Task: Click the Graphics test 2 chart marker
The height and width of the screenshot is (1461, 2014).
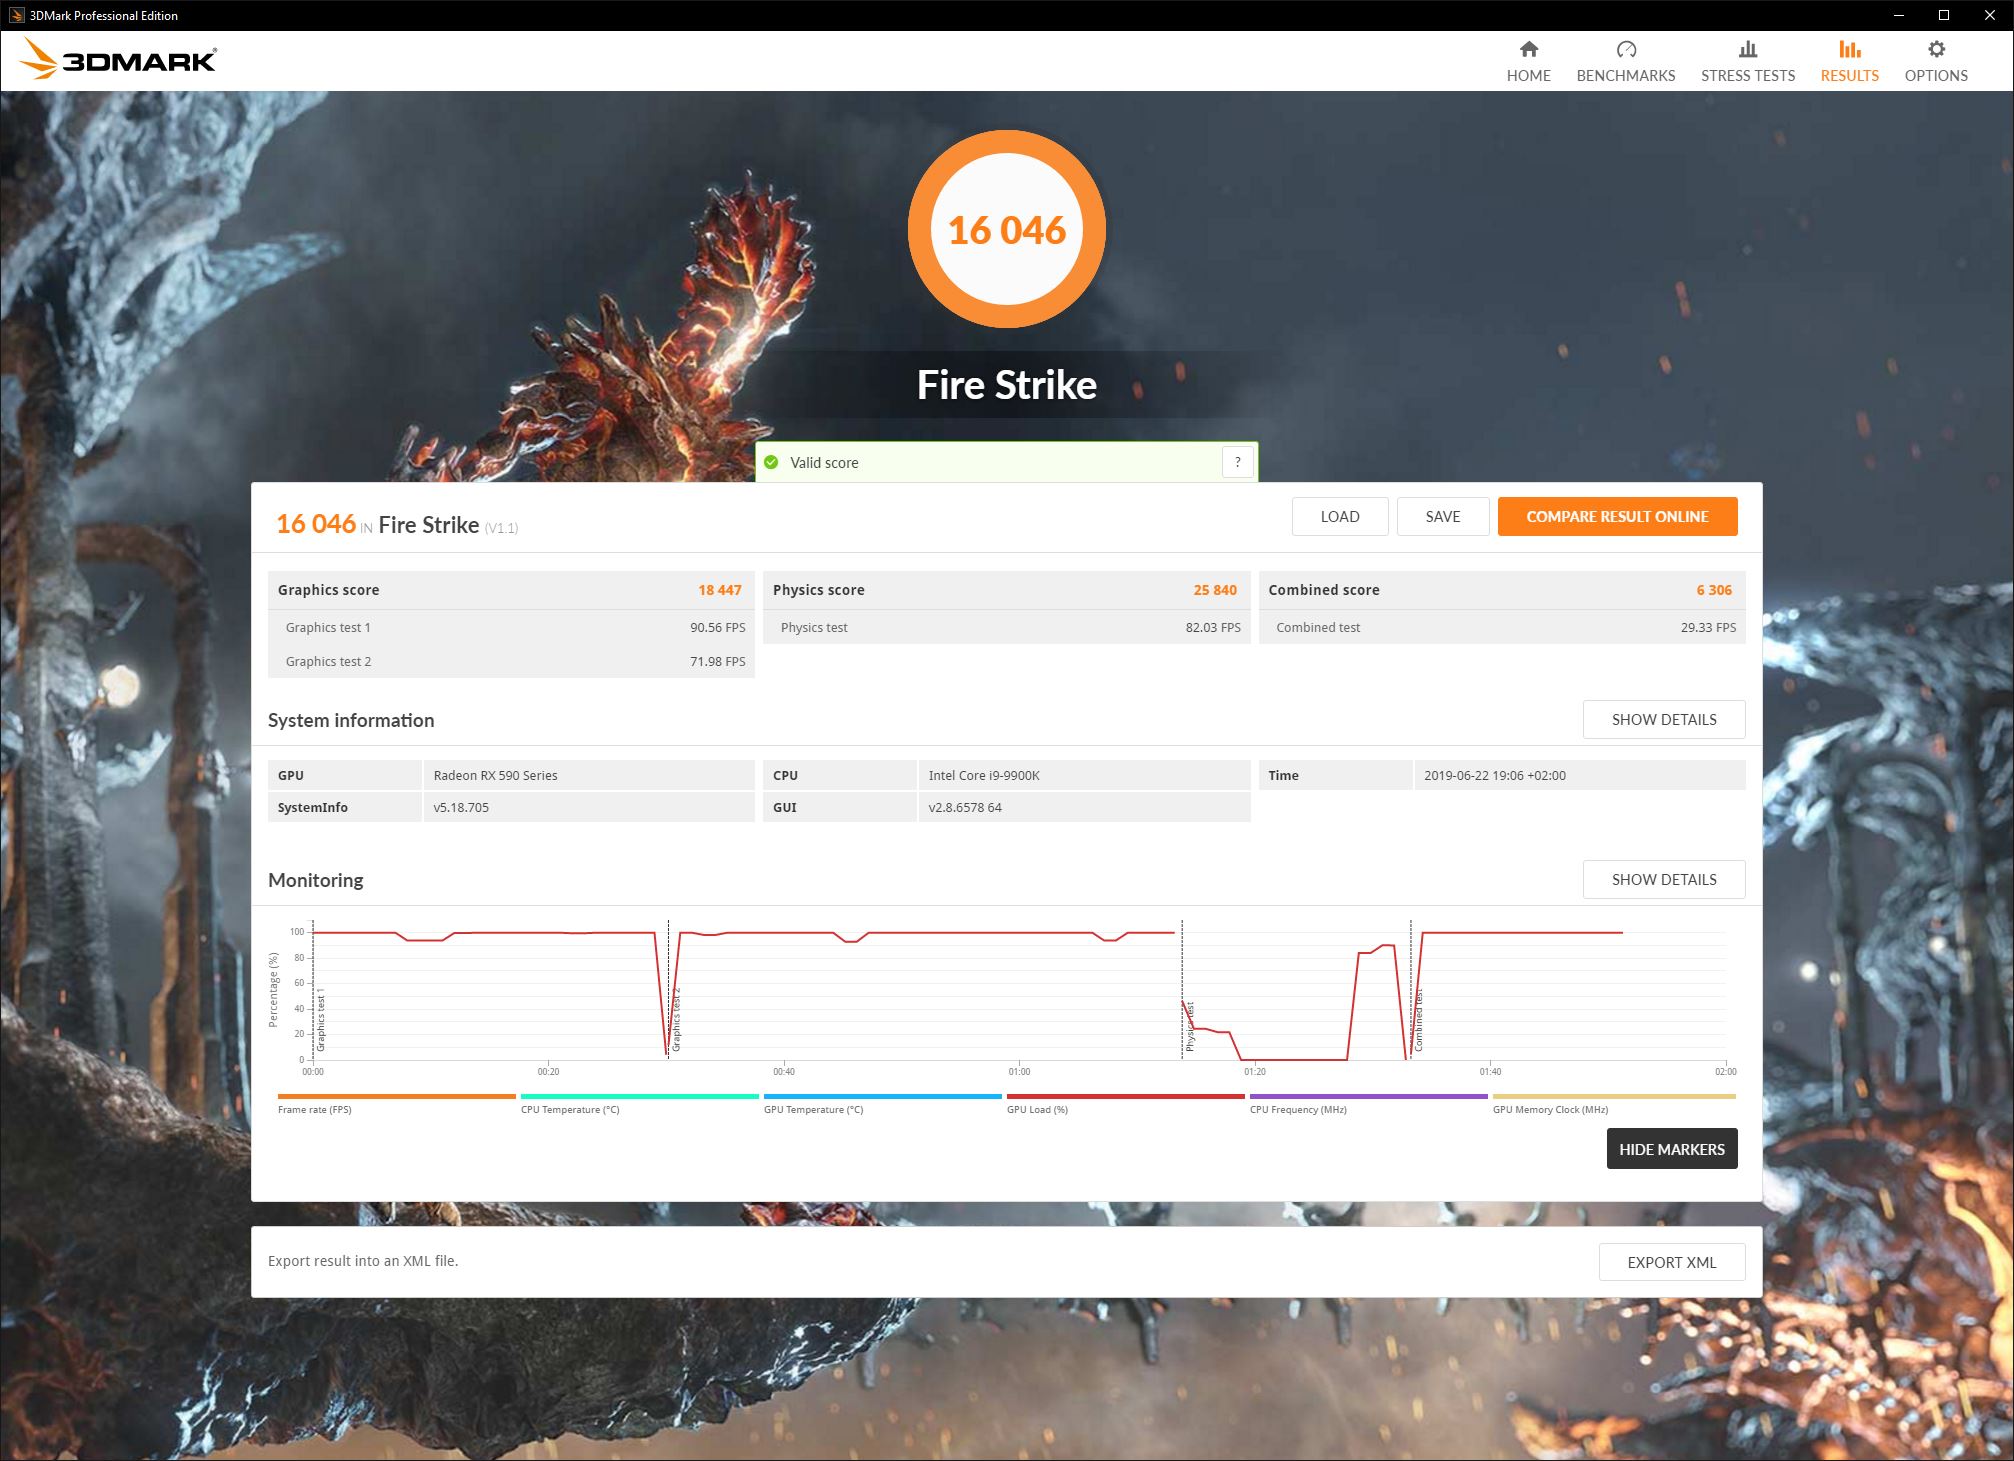Action: [675, 1020]
